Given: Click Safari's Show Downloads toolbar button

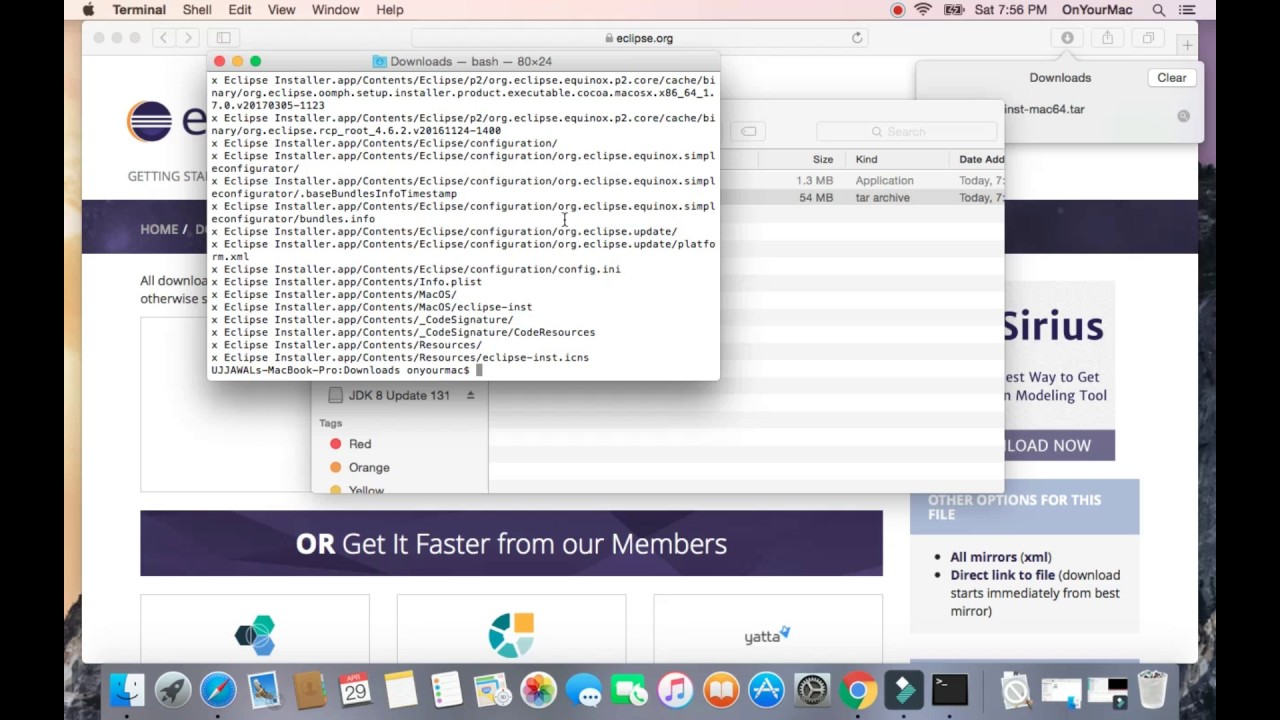Looking at the screenshot, I should point(1067,38).
